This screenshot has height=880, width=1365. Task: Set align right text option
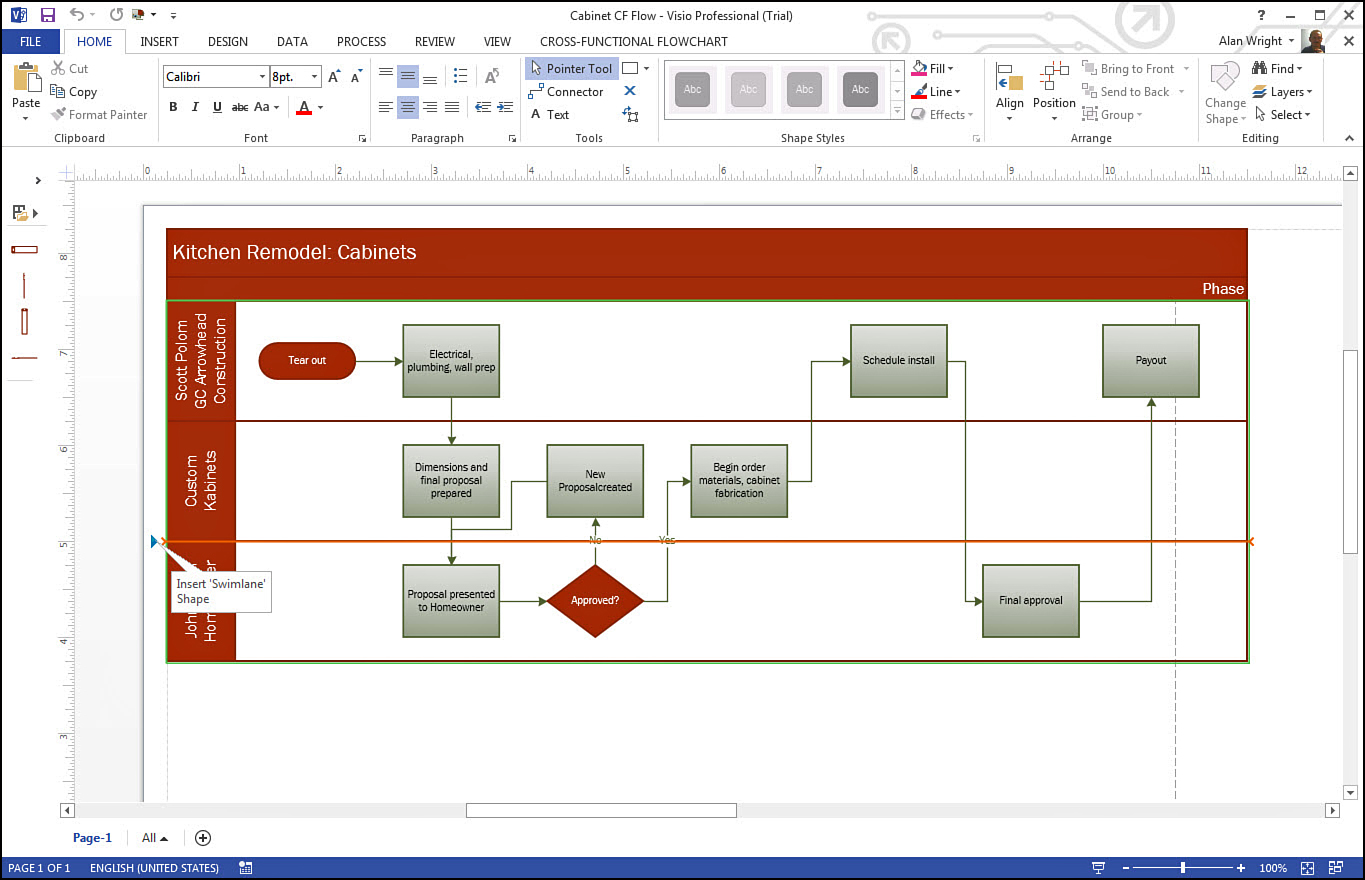(x=430, y=107)
